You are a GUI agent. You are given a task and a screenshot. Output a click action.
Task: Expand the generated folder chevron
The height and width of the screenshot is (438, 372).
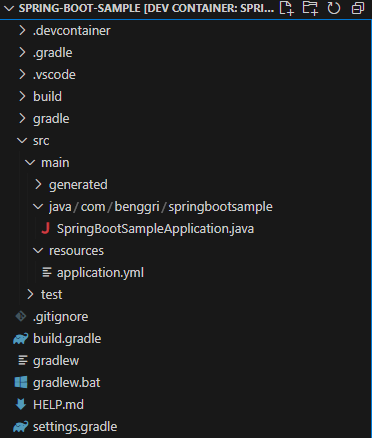pos(38,184)
